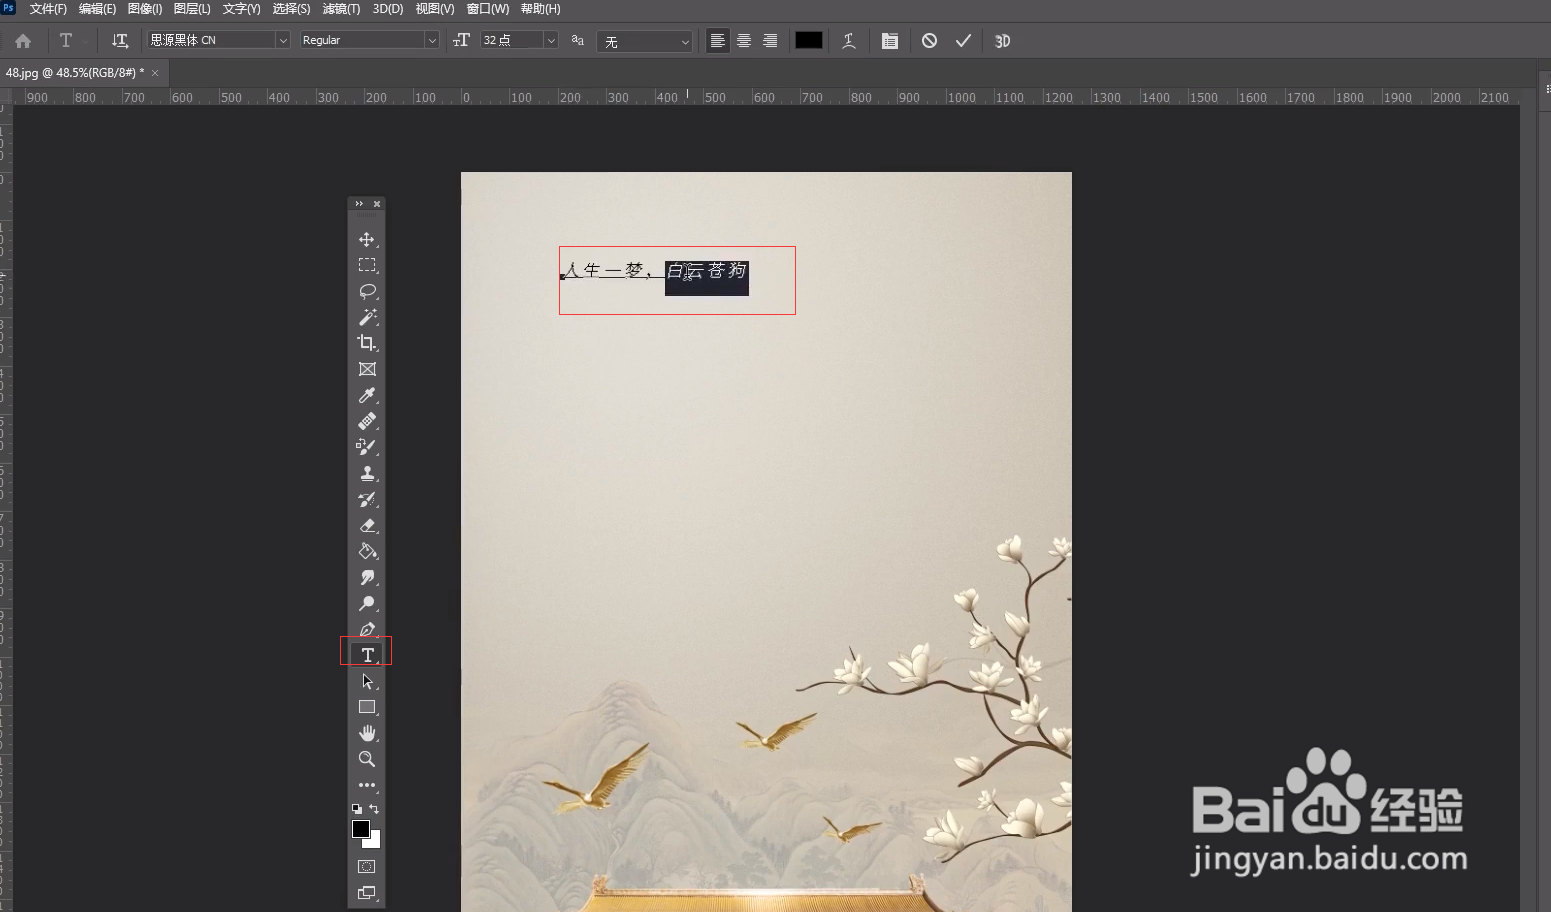Open the 图层(L) menu

coord(192,9)
